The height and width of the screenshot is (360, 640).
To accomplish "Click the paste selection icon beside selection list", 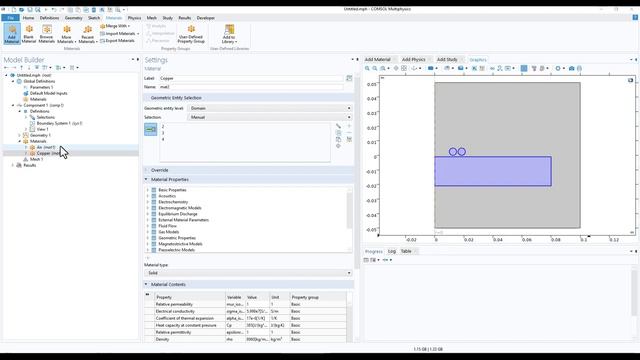I will coord(338,140).
